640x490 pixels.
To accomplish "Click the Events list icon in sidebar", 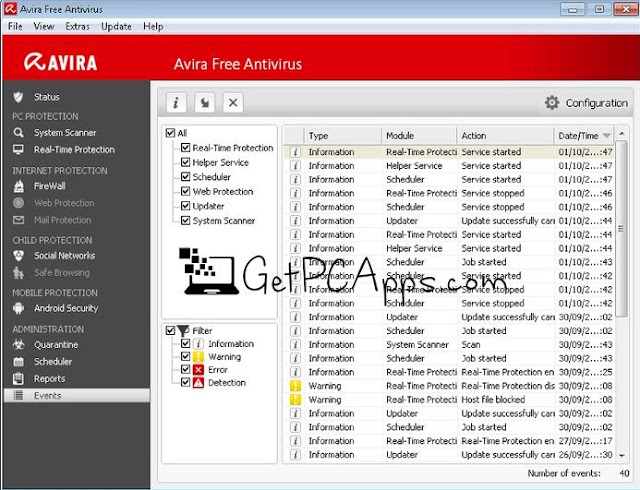I will tap(18, 395).
